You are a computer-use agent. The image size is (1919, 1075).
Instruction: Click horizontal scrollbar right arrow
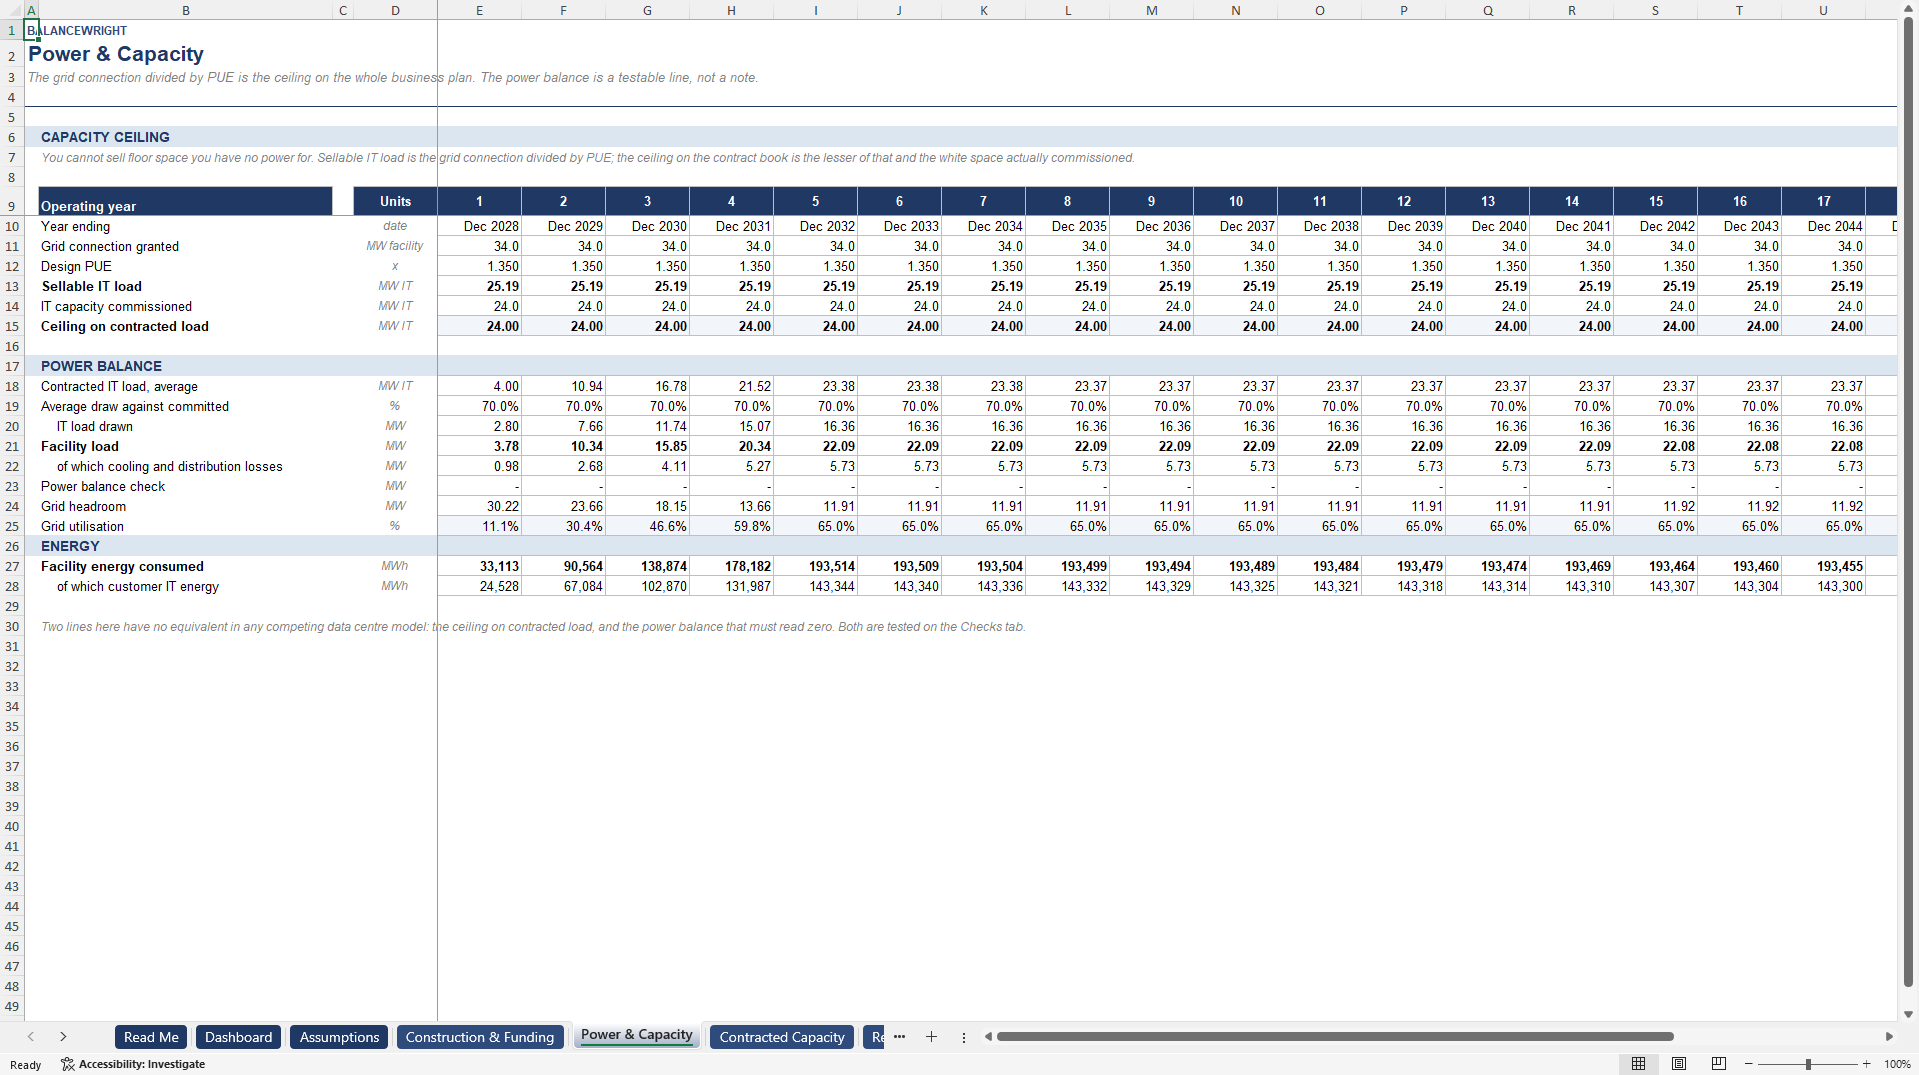pos(1889,1037)
